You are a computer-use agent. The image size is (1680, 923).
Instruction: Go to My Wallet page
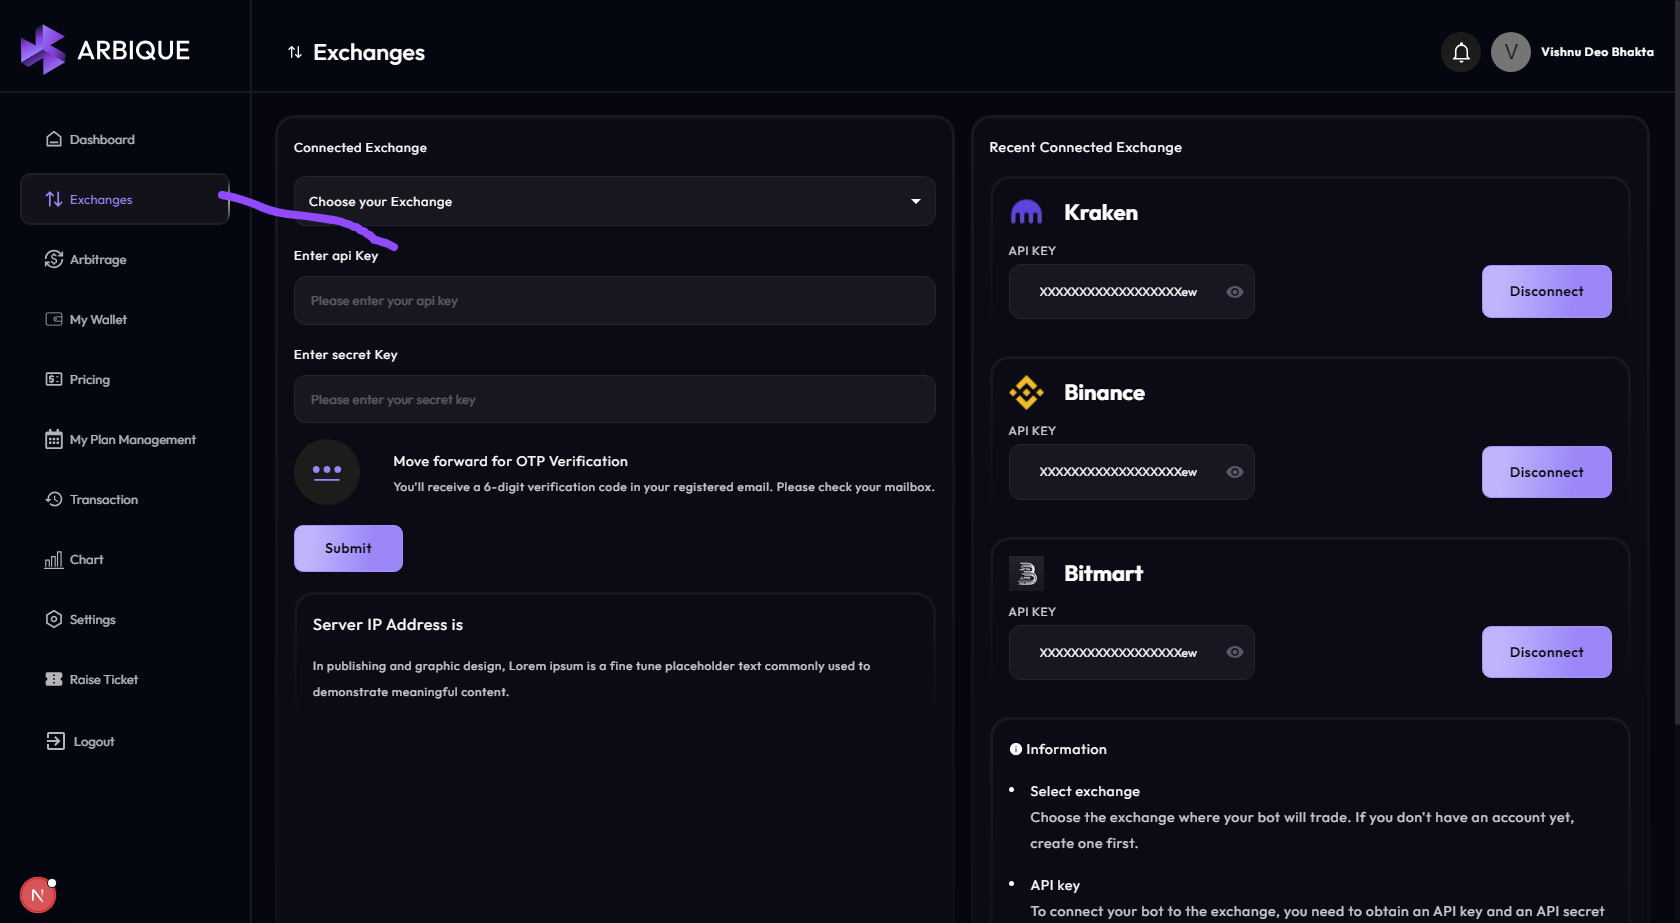(98, 320)
